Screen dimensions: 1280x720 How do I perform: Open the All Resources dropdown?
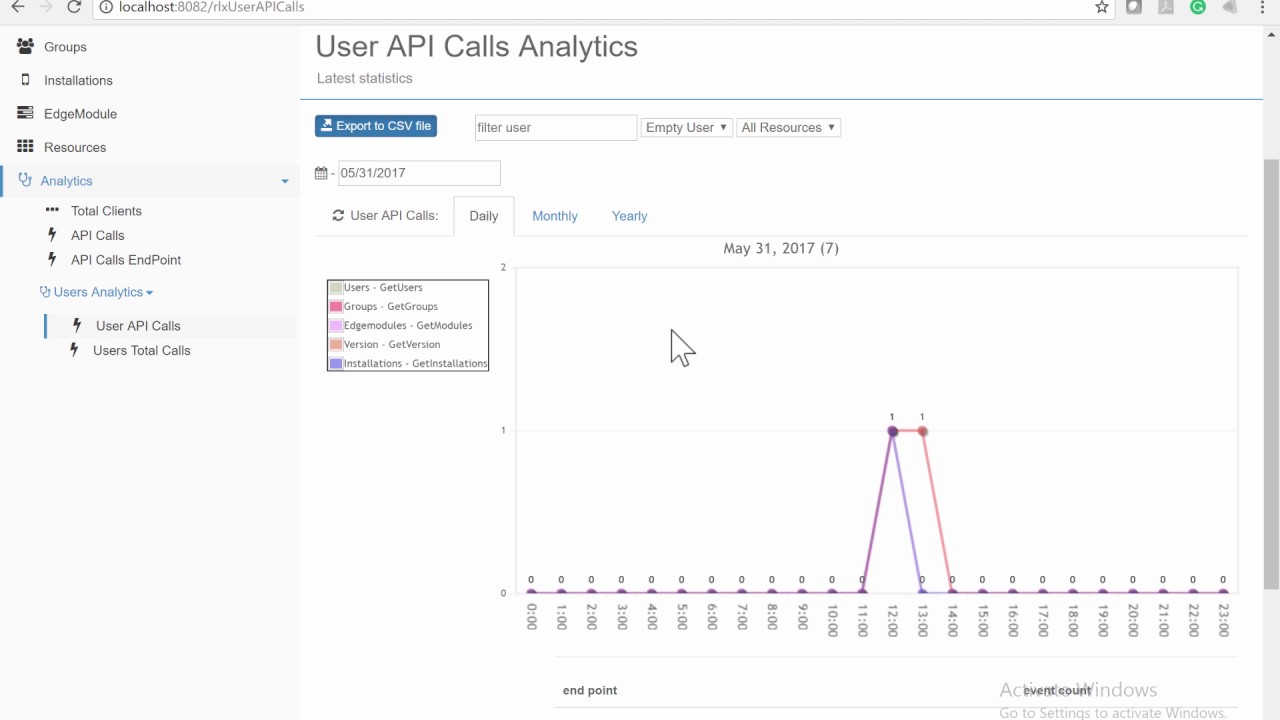tap(789, 128)
